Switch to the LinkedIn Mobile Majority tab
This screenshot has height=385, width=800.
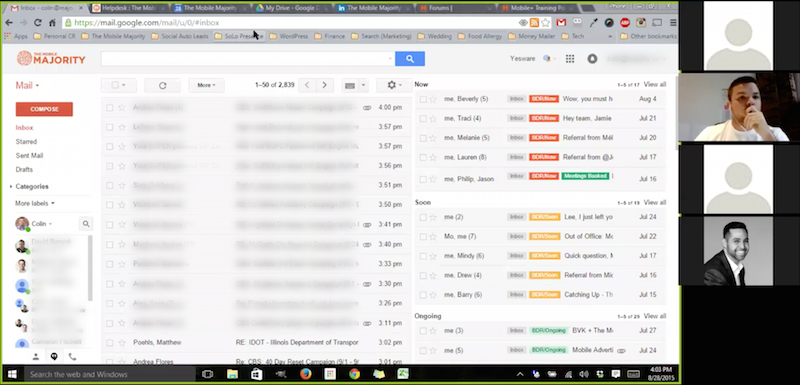373,8
